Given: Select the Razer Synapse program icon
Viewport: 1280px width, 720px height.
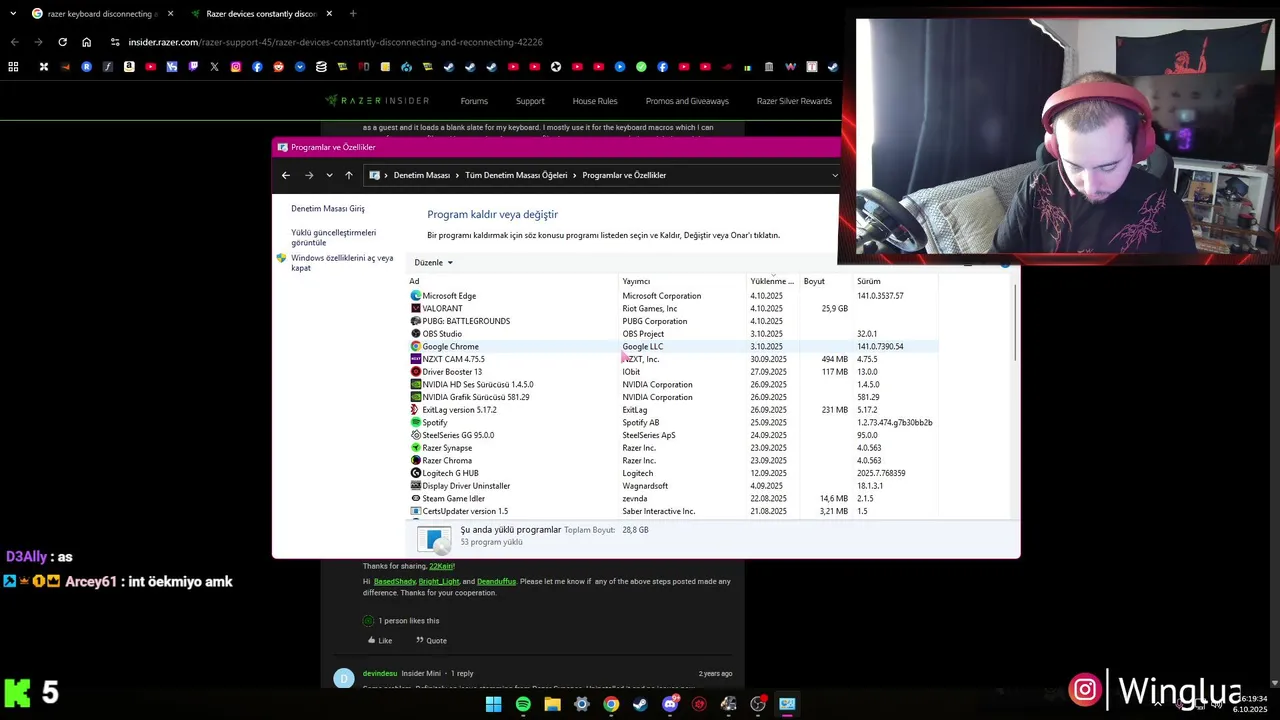Looking at the screenshot, I should click(416, 448).
